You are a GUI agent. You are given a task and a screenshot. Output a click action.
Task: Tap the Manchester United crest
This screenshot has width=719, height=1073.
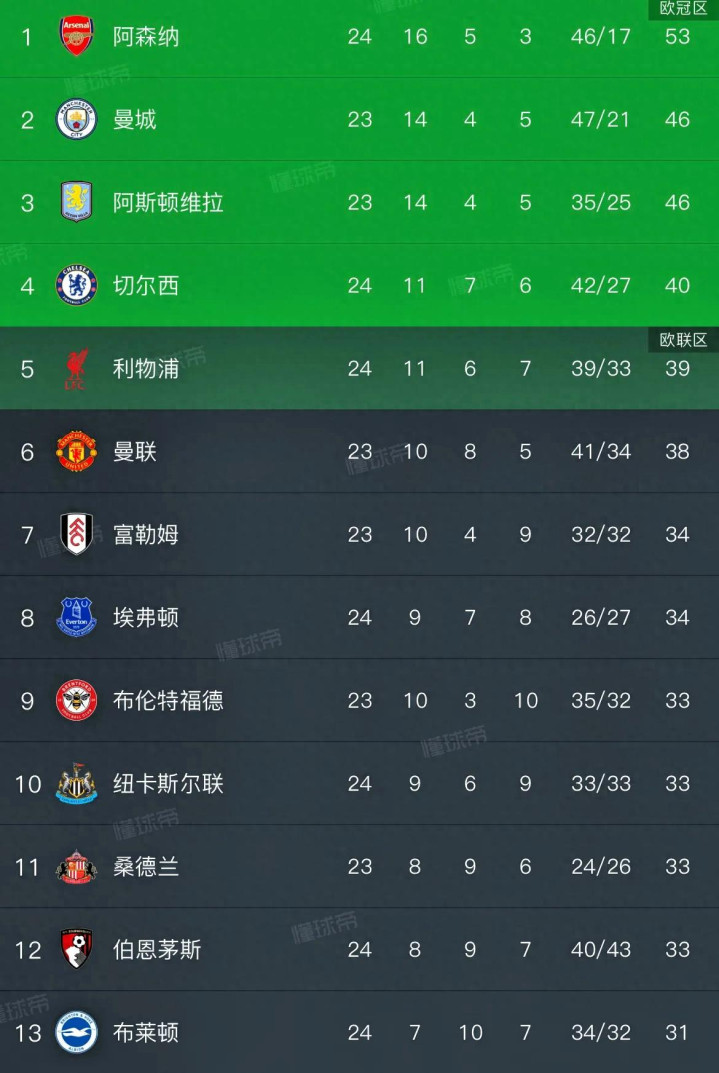76,452
